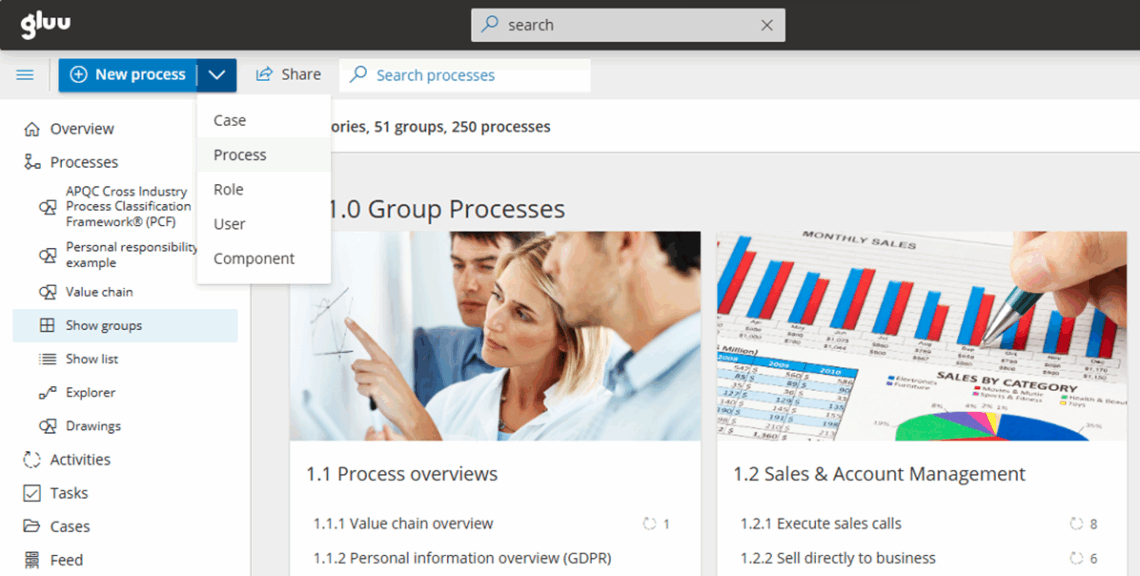Select Process in the dropdown menu

click(240, 155)
